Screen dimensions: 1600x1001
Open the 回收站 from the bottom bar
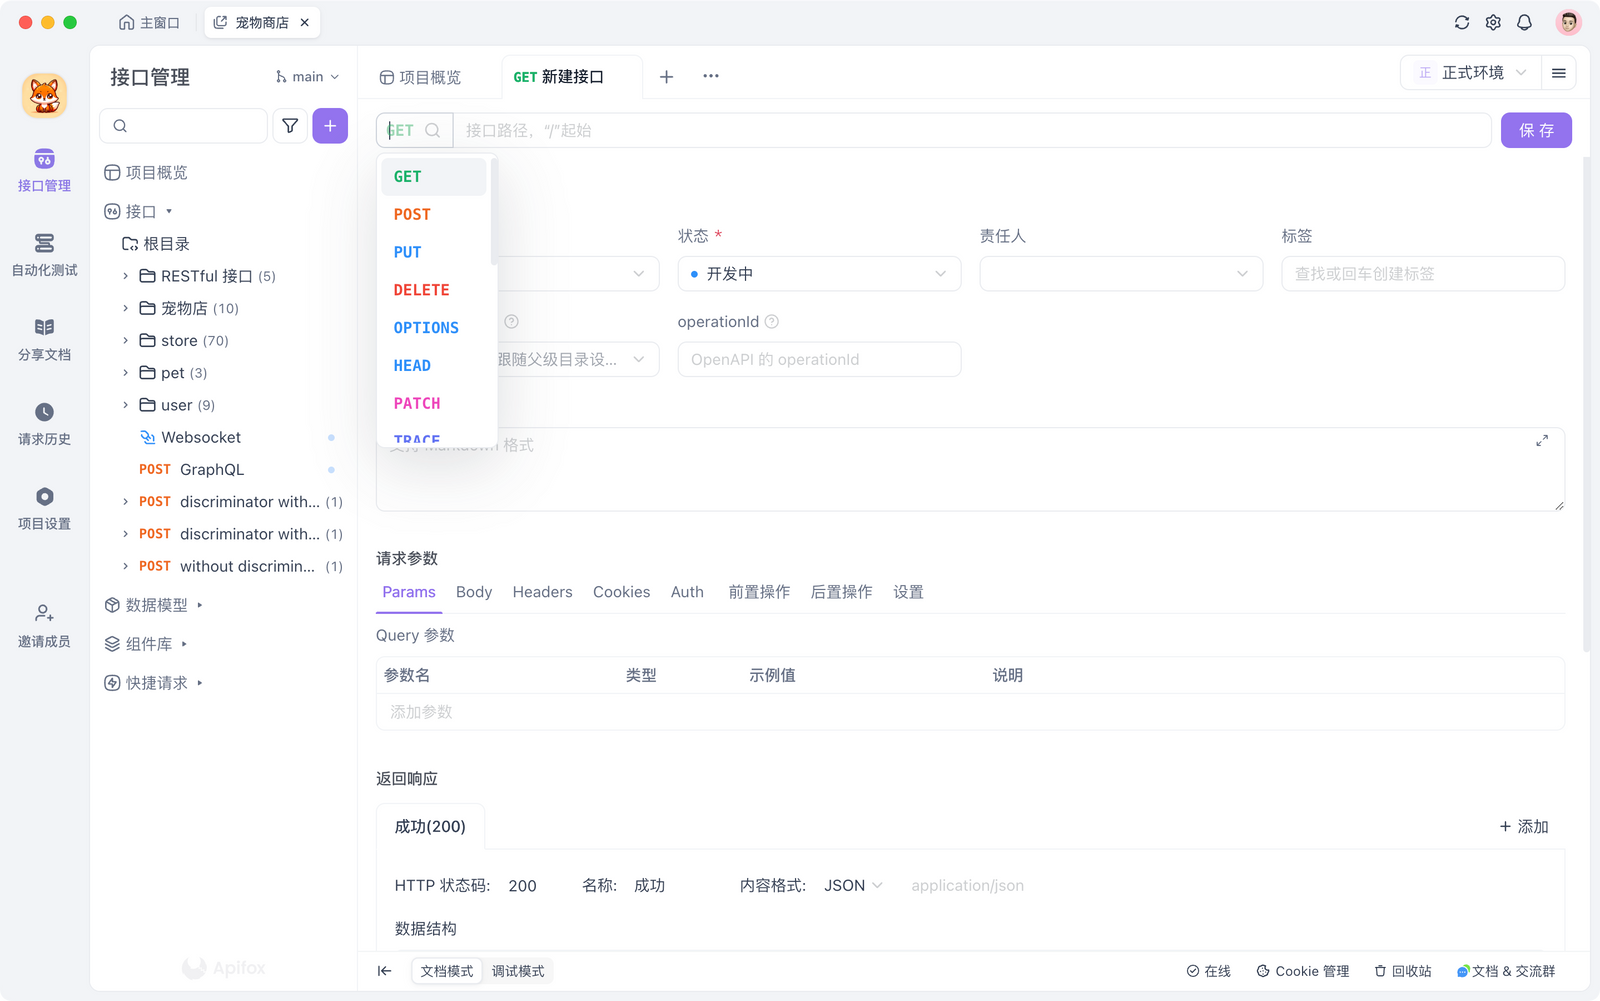click(1402, 970)
